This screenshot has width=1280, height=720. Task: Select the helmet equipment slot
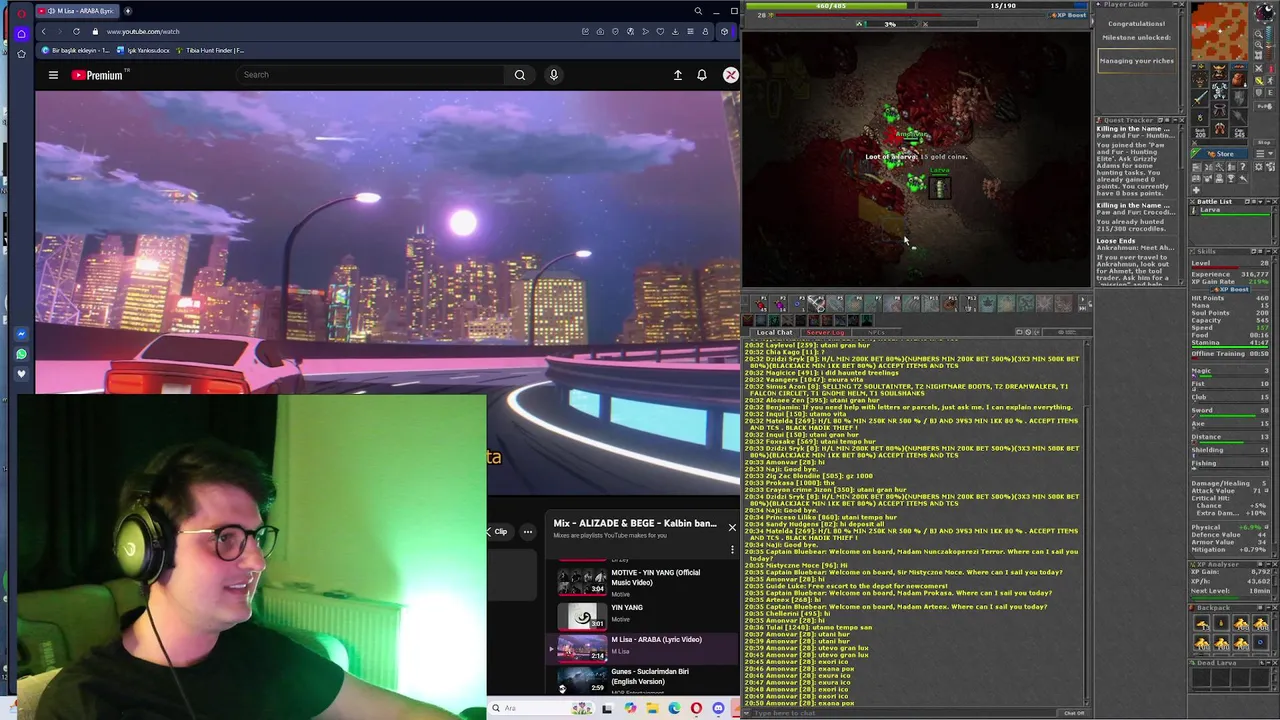point(1220,71)
